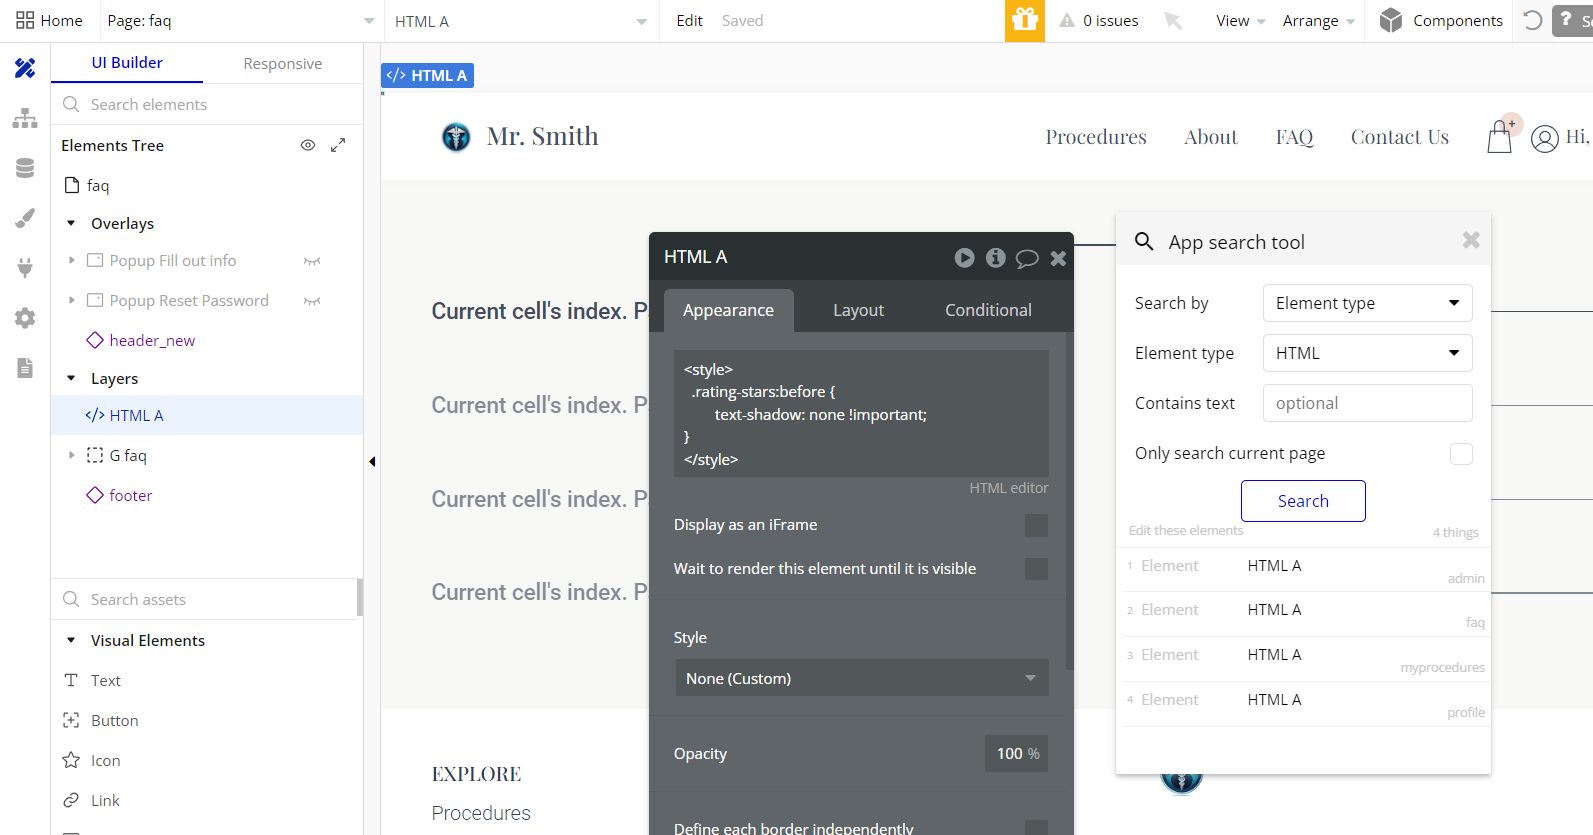Click the info icon in HTML A editor header
This screenshot has height=835, width=1593.
pos(995,258)
